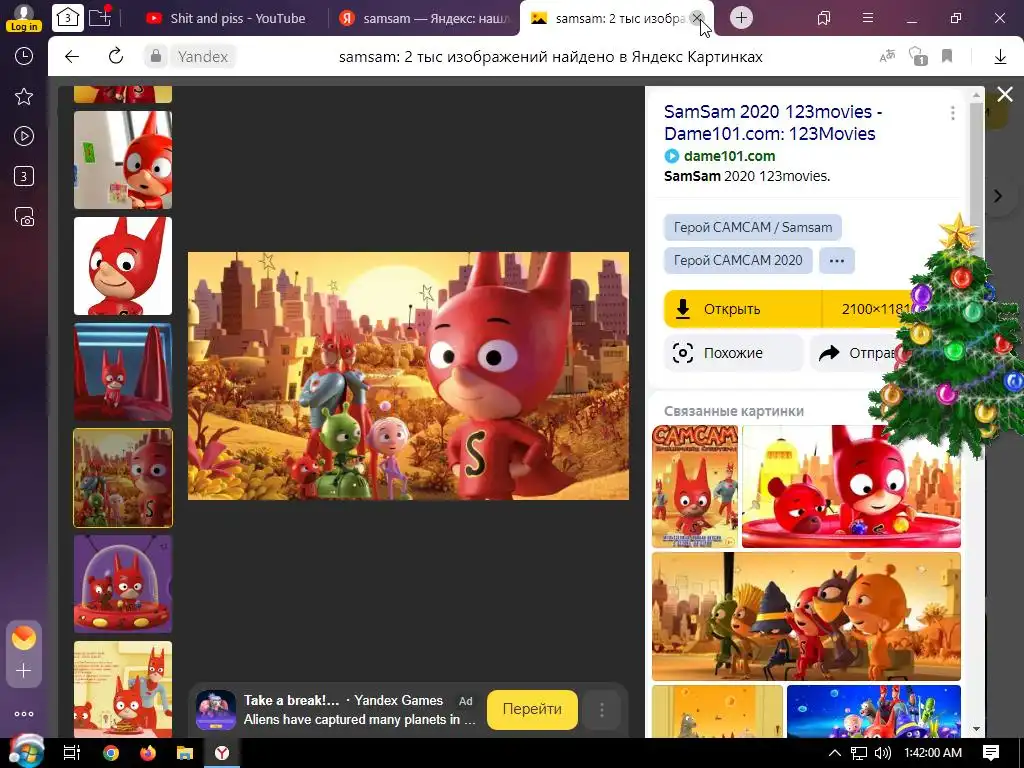
Task: Click the right panel scrollbar down arrow
Action: pos(976,729)
